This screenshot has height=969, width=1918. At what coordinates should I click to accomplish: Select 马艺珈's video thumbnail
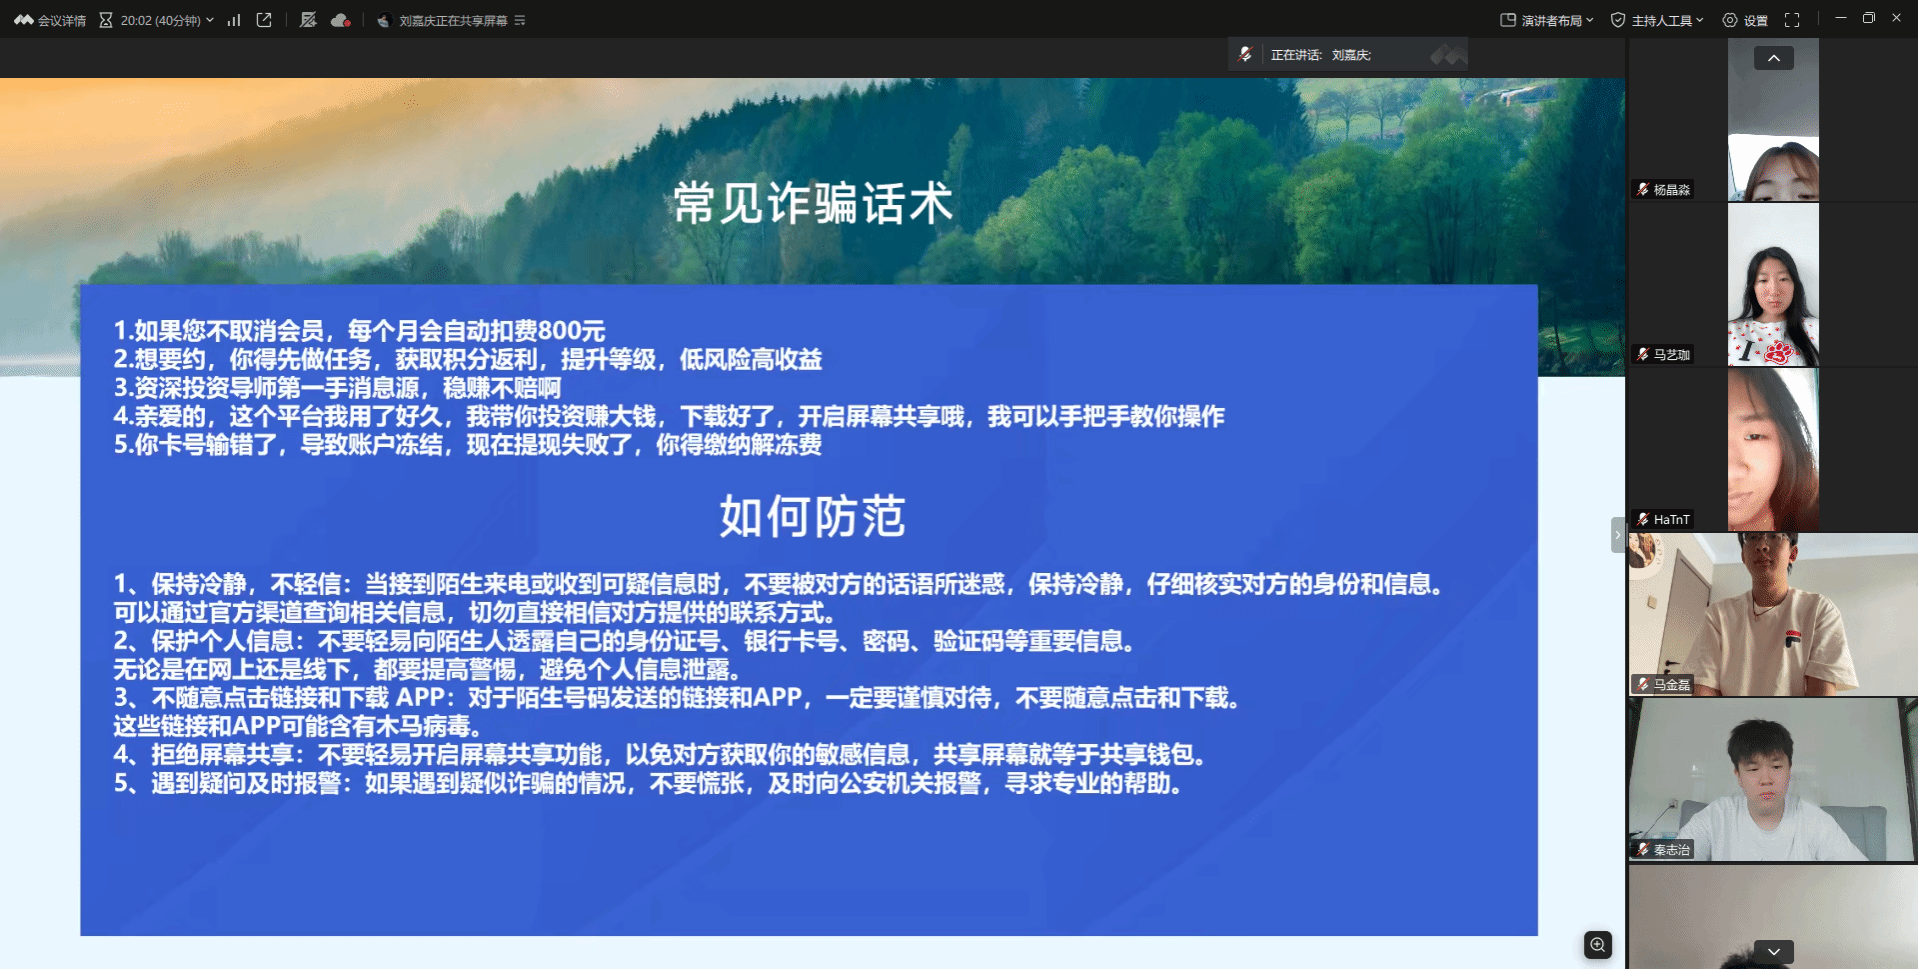pos(1772,285)
